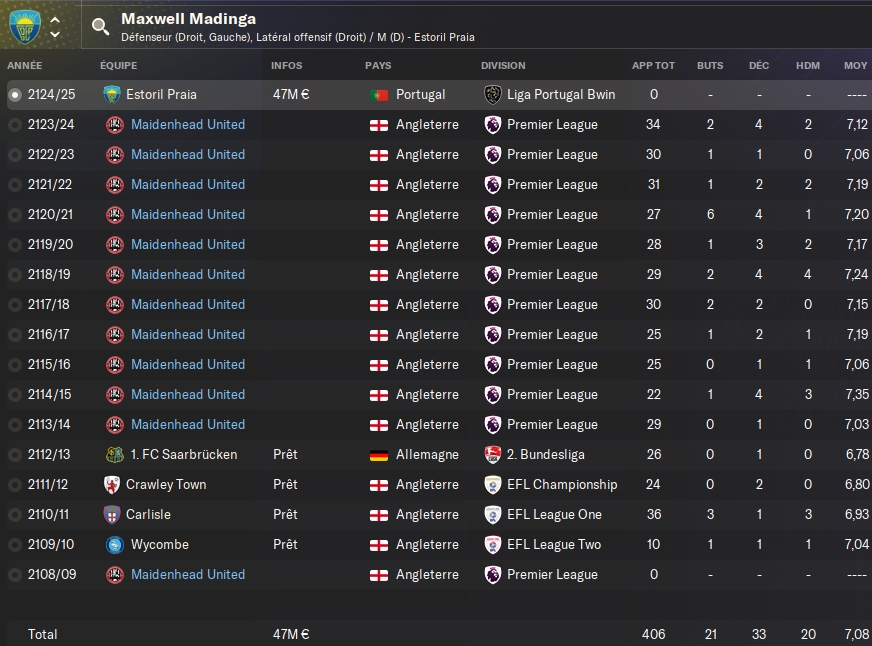The width and height of the screenshot is (872, 646).
Task: Select the 2110/11 season radio button
Action: tap(15, 515)
